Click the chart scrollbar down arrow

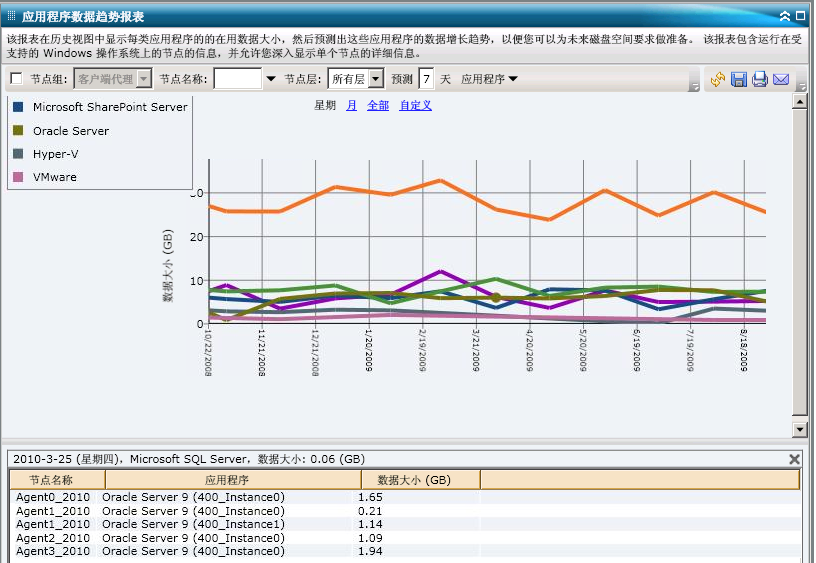[799, 429]
